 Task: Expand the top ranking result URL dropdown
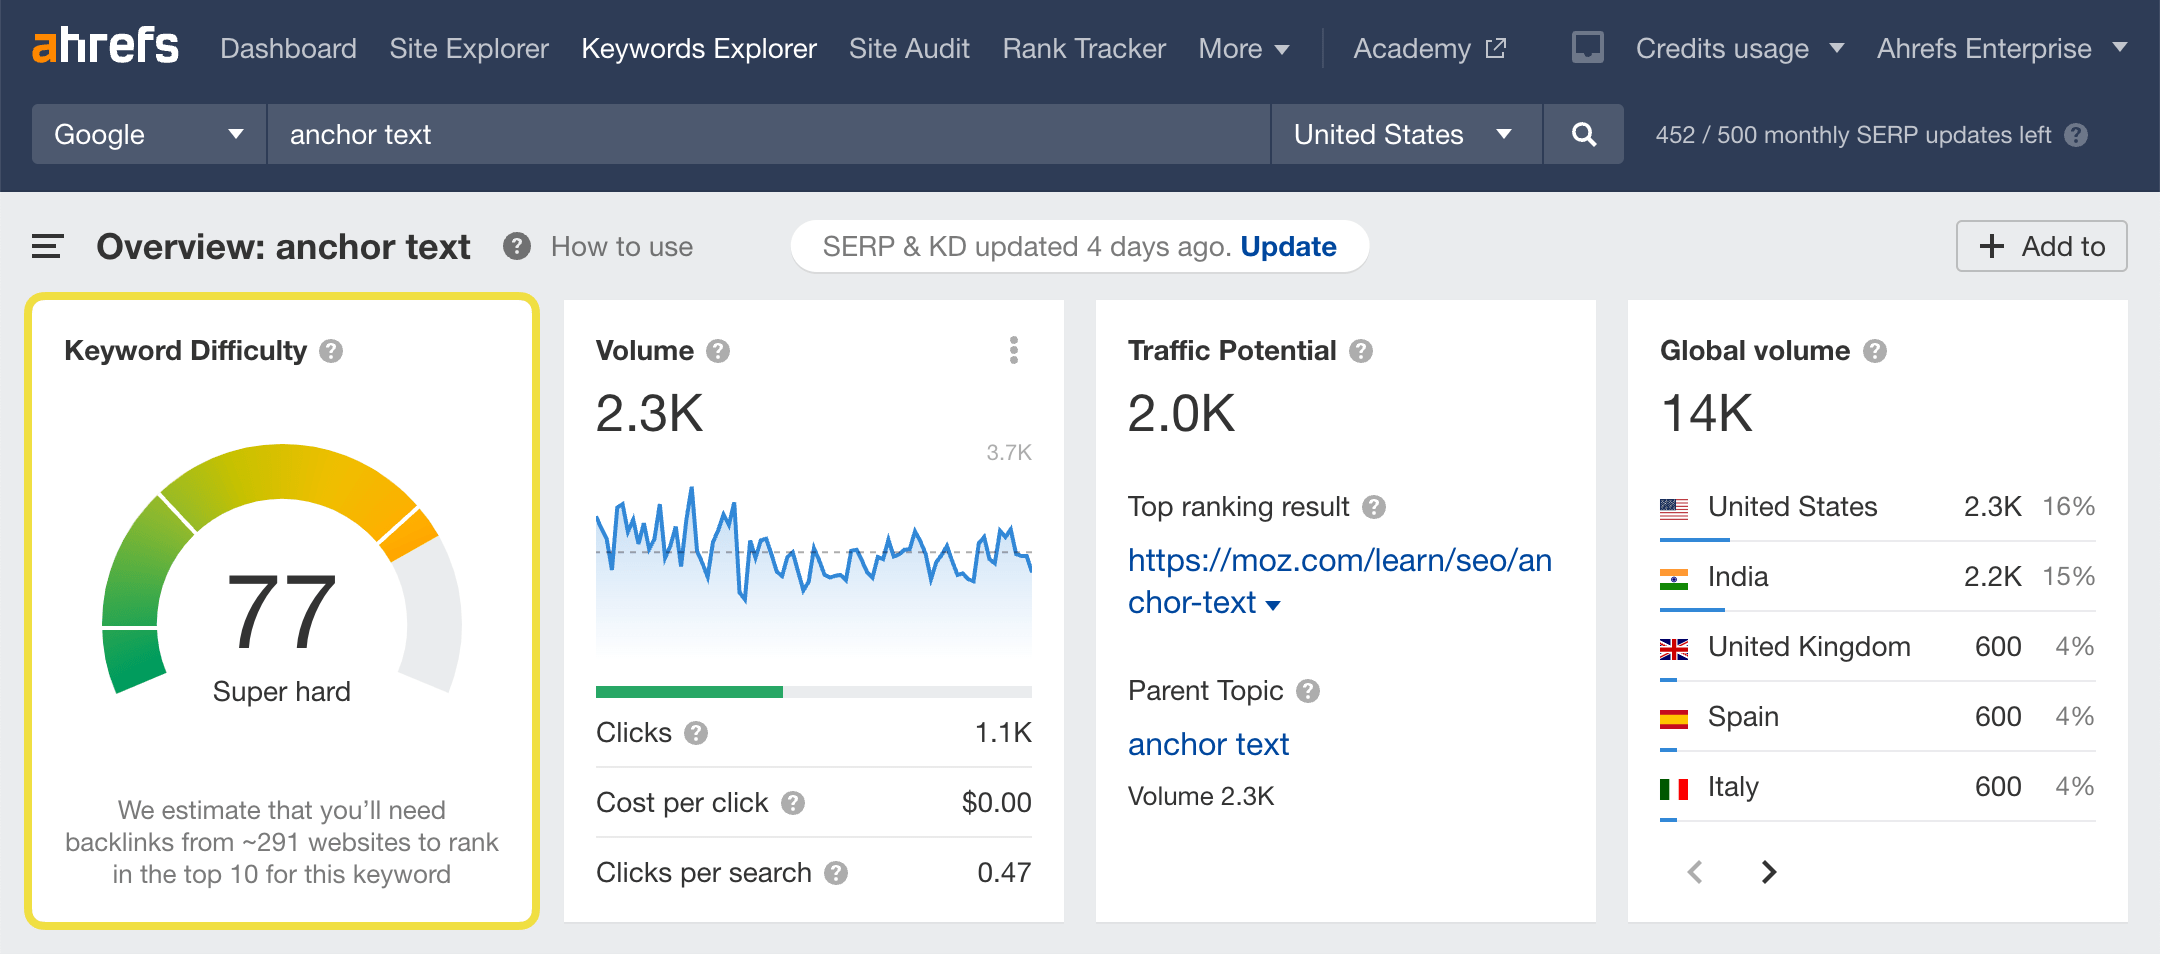[x=1272, y=604]
